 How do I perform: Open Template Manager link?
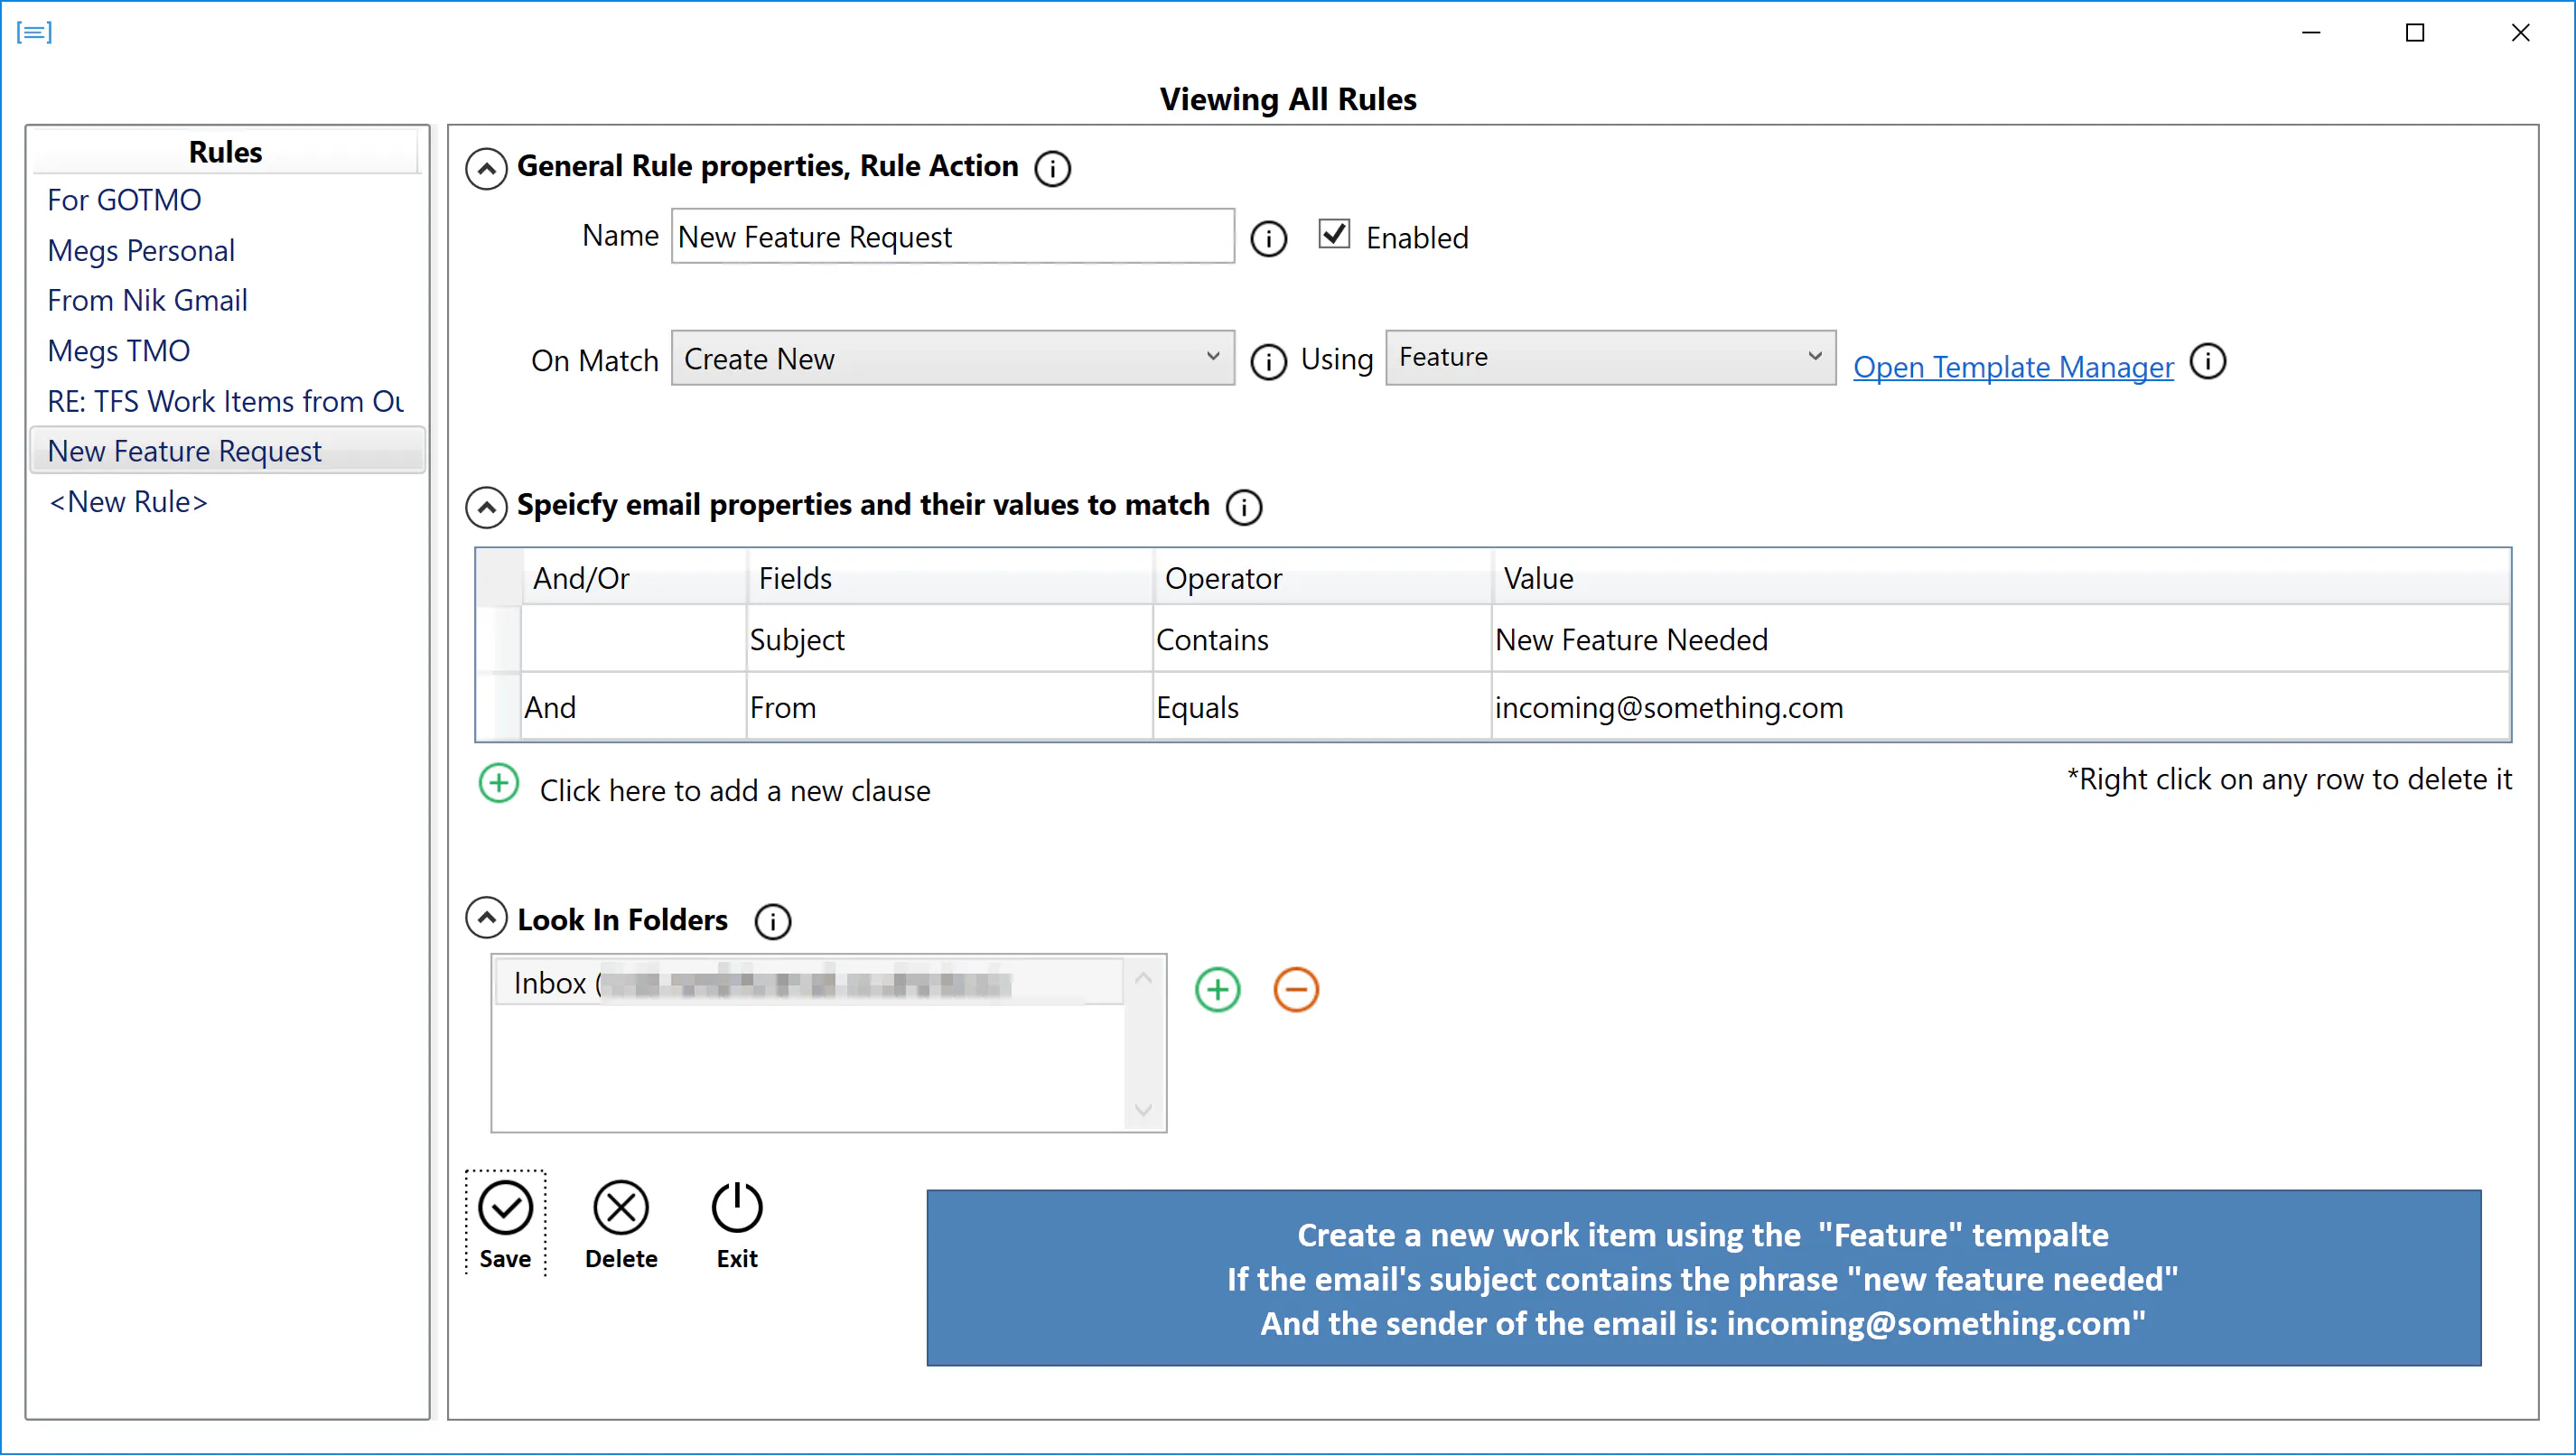point(2013,366)
